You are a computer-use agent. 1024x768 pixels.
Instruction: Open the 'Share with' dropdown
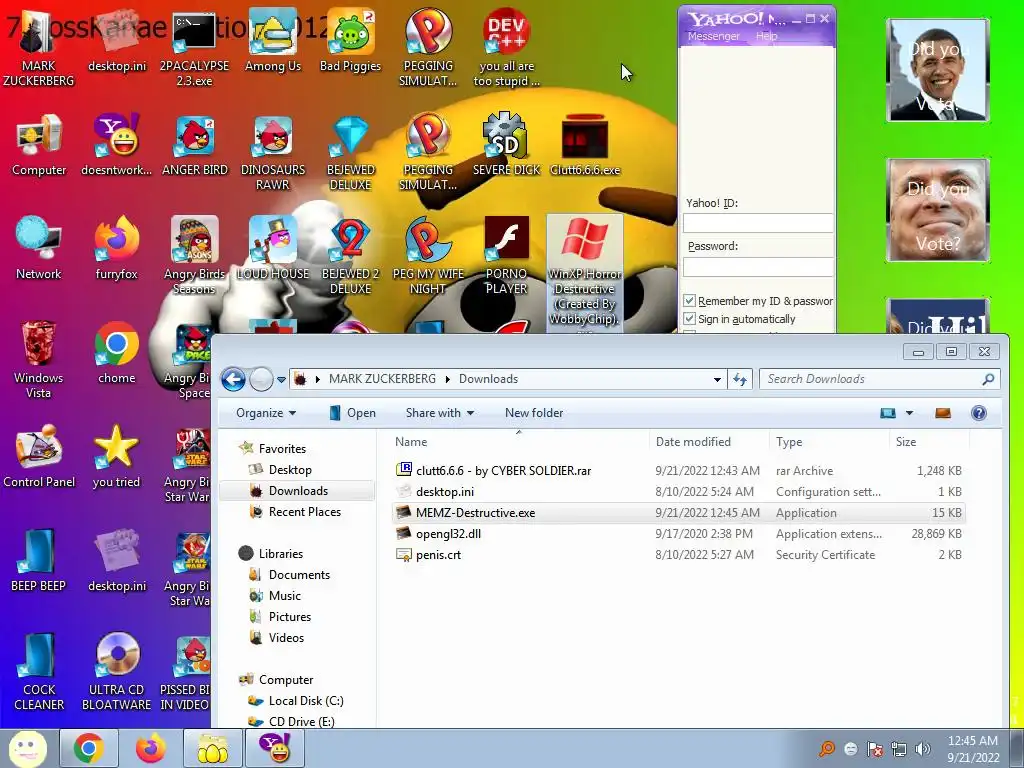tap(440, 413)
